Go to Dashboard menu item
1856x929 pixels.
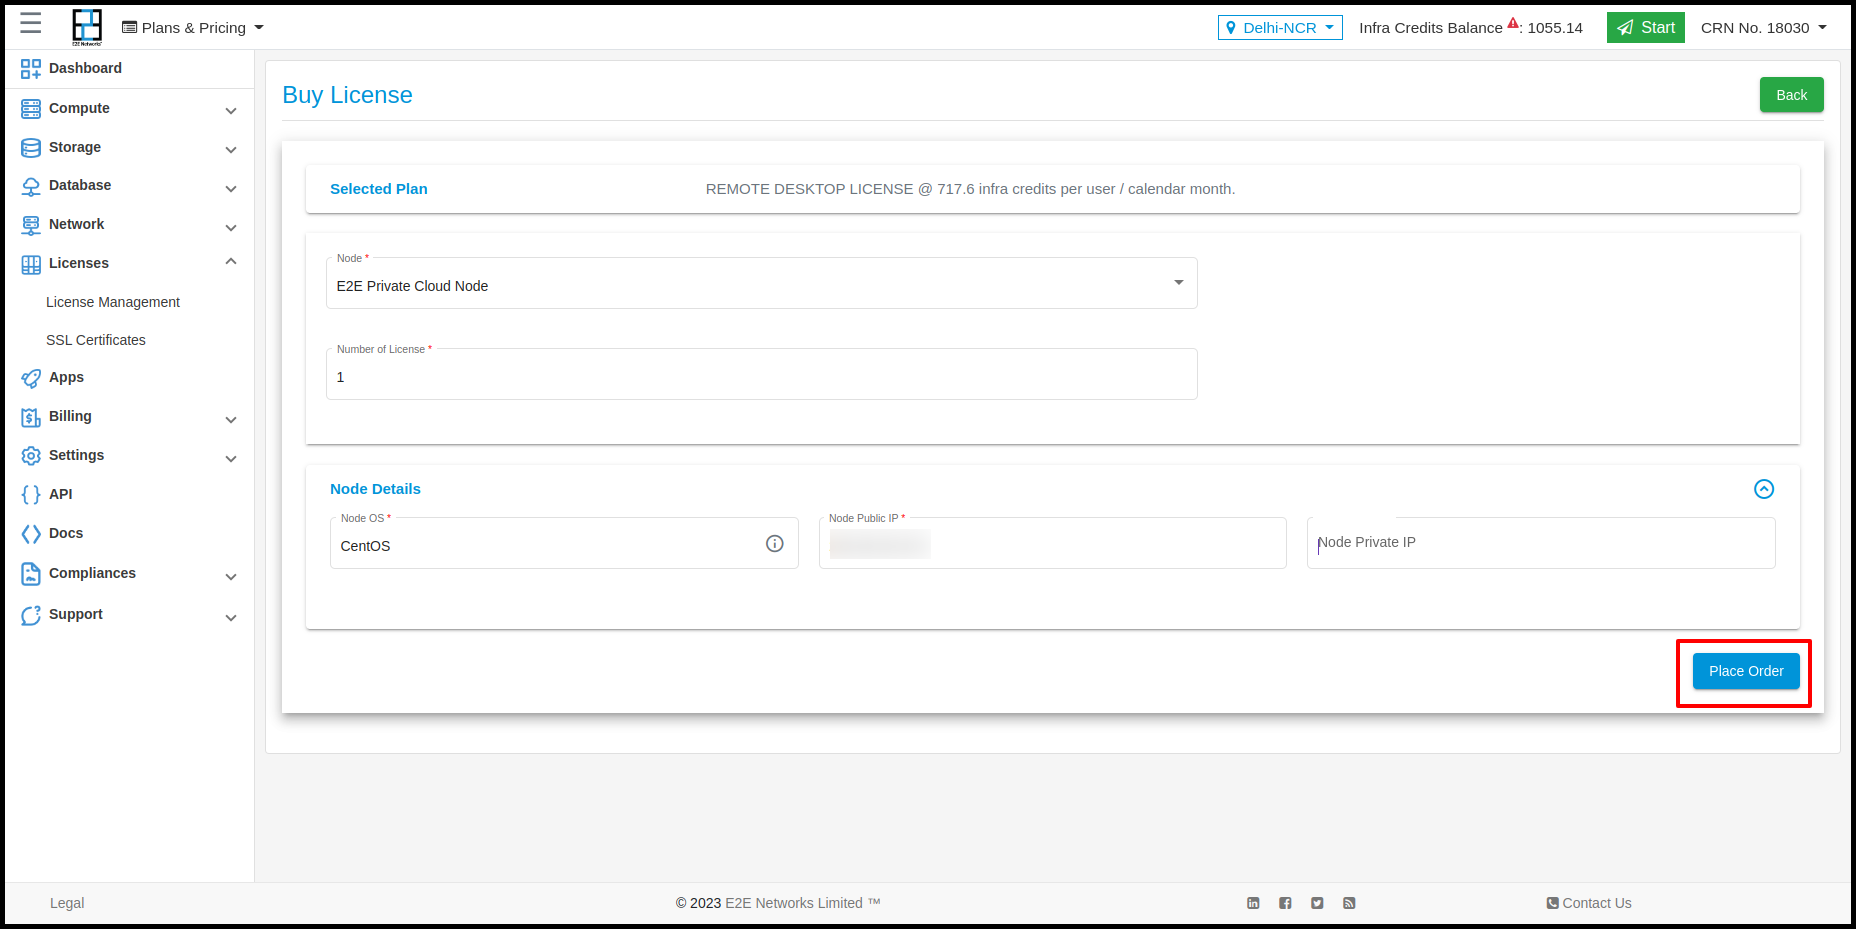pos(85,68)
